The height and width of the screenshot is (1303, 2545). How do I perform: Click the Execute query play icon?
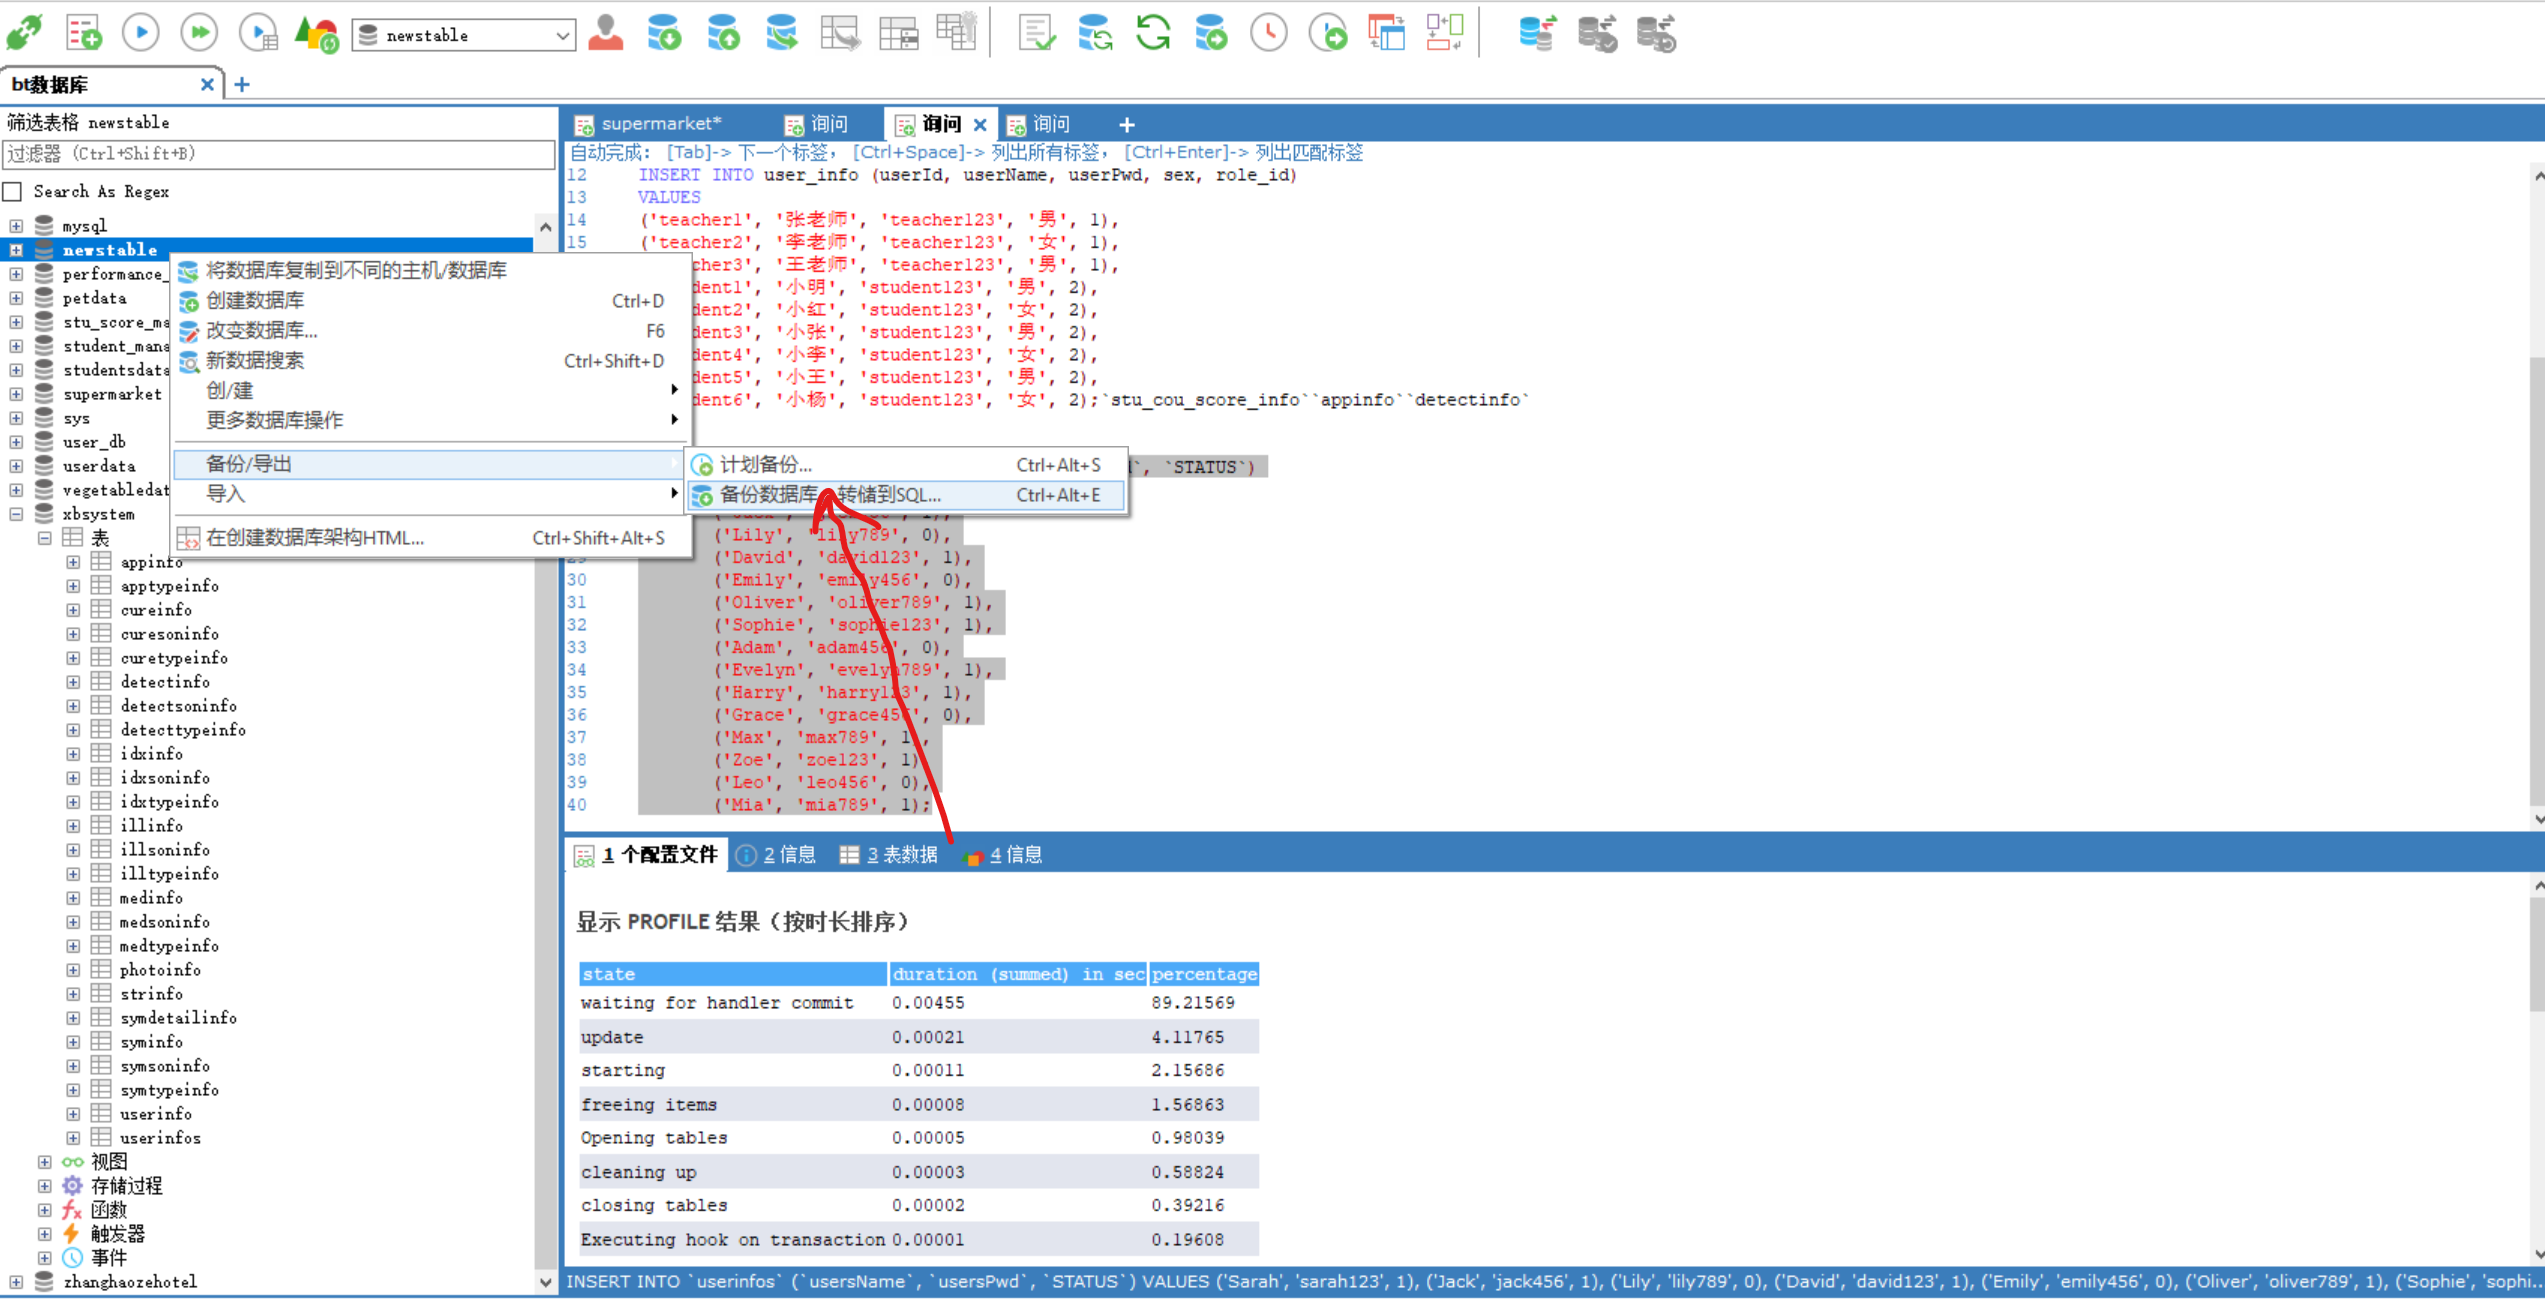pos(141,33)
